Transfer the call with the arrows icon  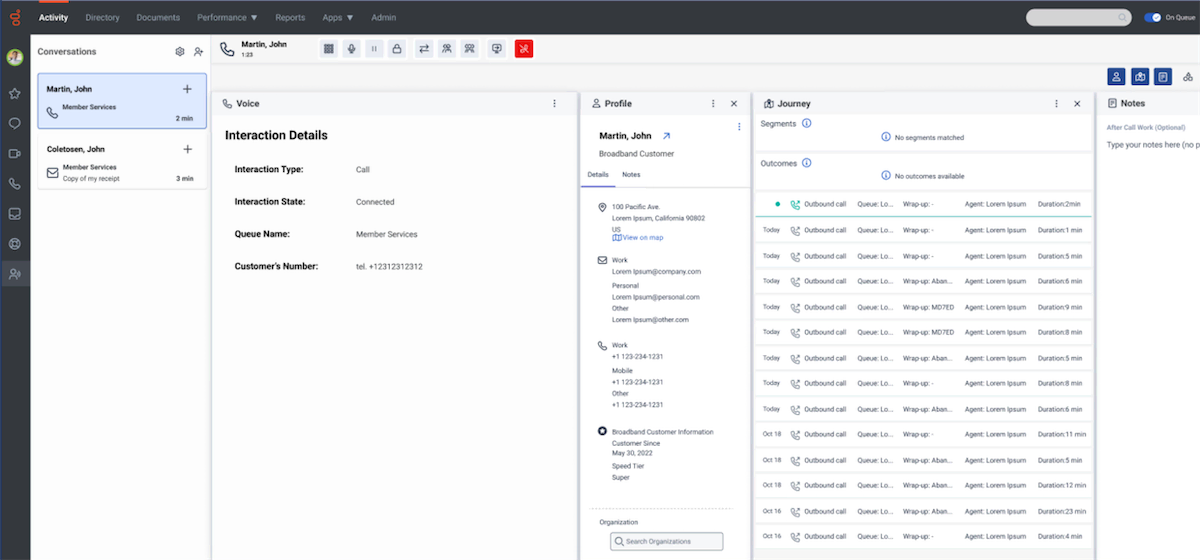click(424, 48)
